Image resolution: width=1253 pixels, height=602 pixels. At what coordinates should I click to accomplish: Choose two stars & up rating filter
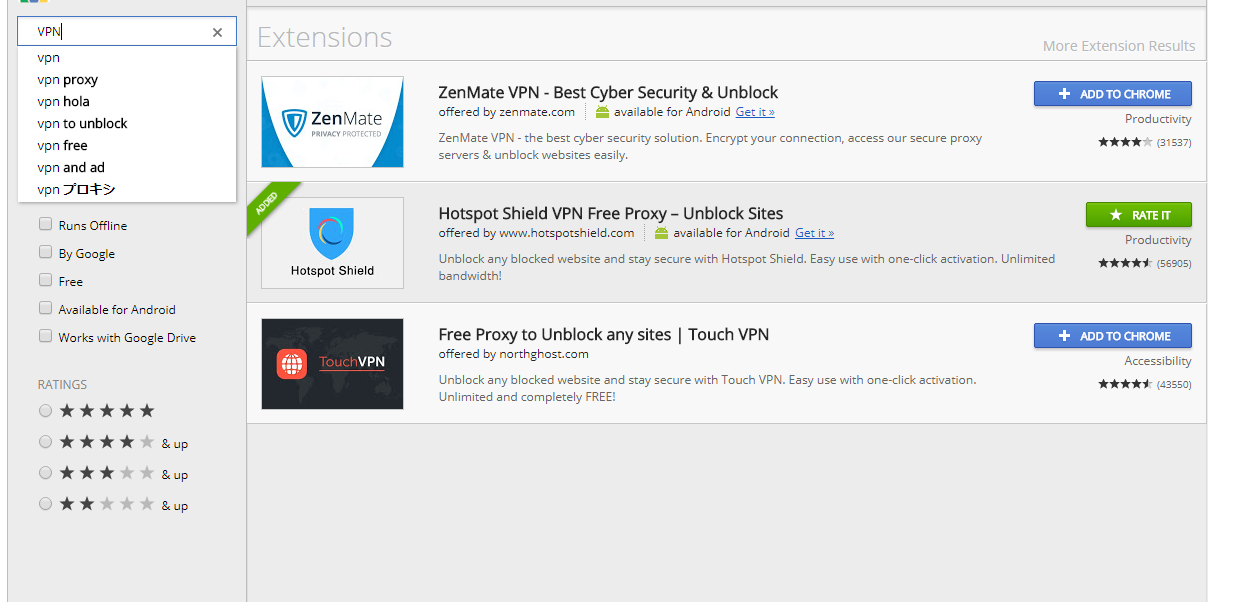click(45, 504)
